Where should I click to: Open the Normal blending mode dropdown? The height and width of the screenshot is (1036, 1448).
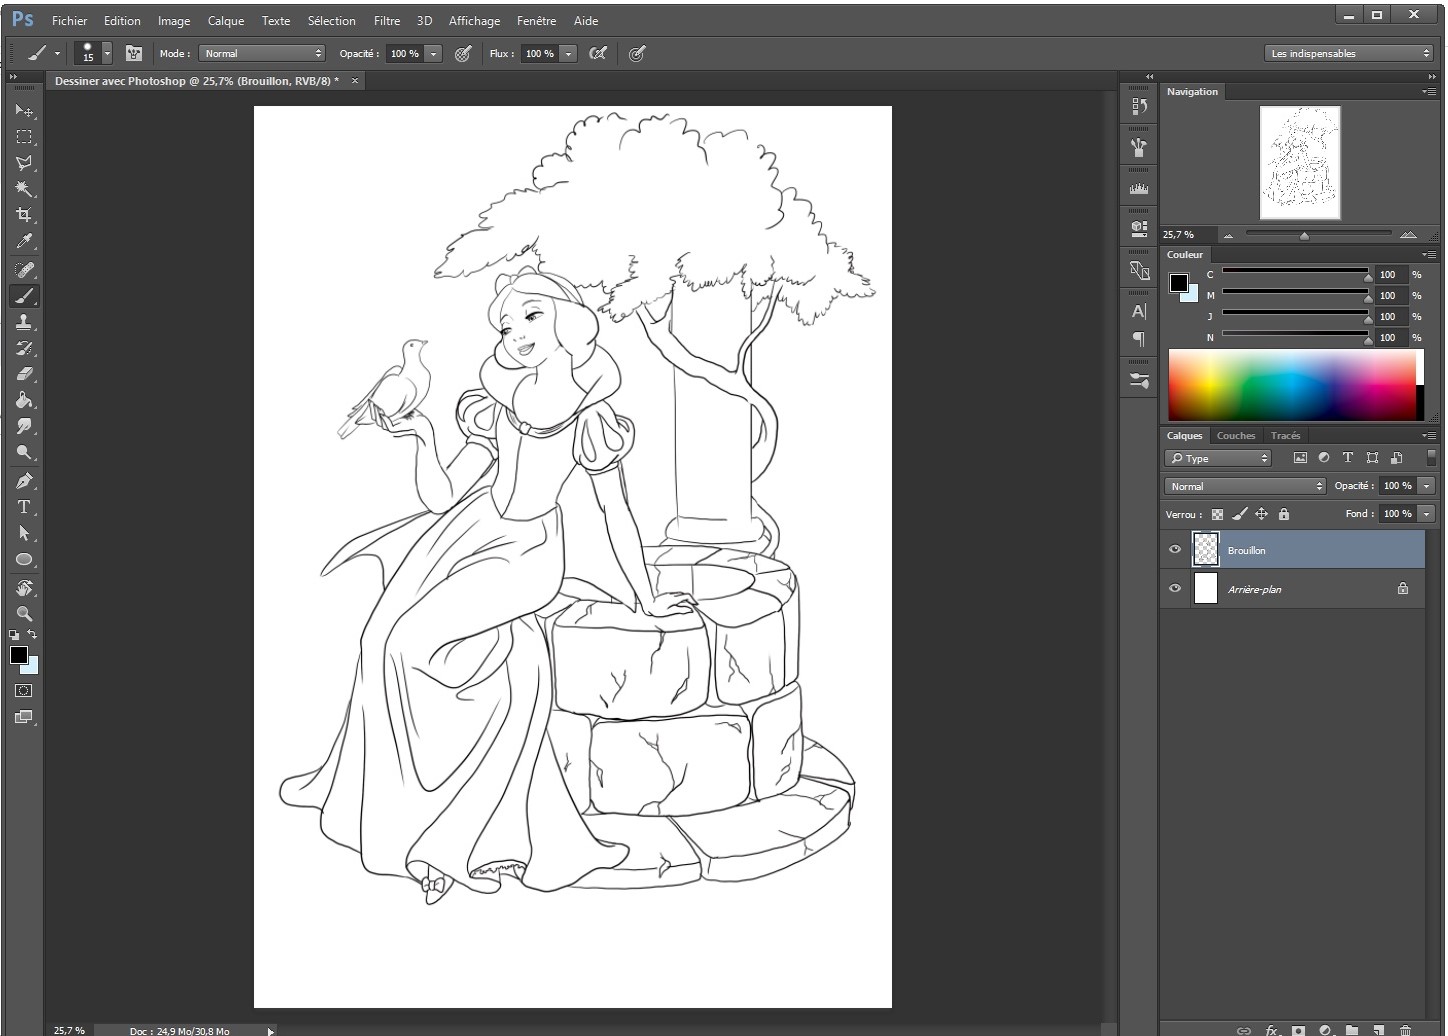[x=1243, y=485]
